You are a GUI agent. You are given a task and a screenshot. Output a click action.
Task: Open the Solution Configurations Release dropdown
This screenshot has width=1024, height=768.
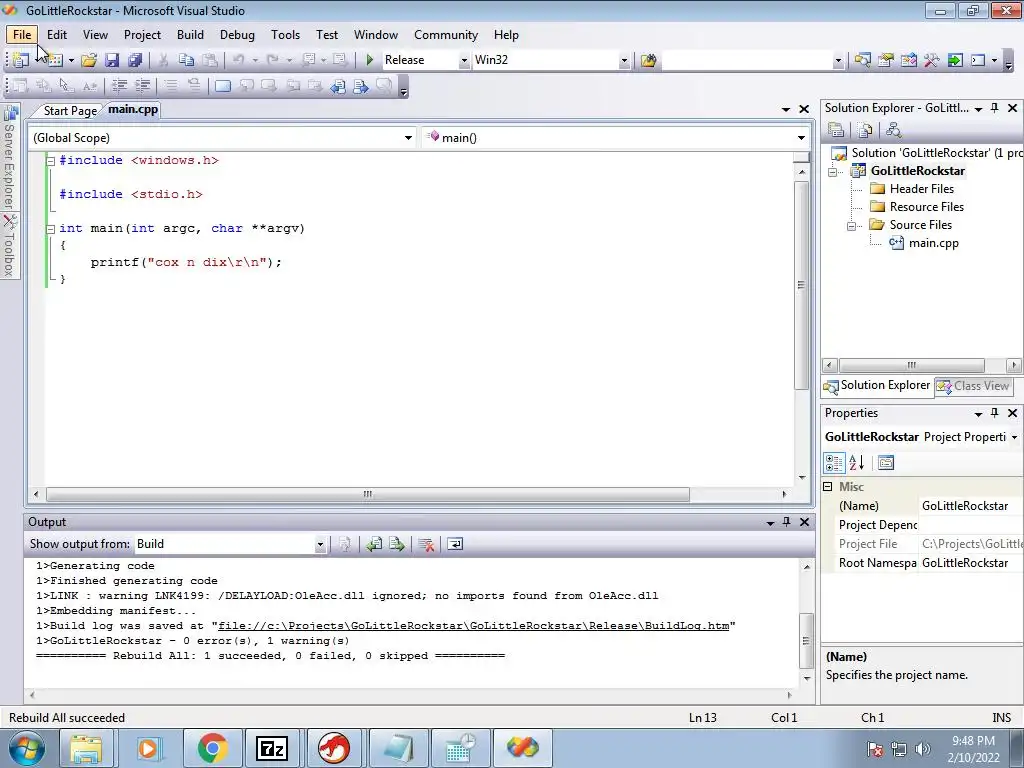[464, 60]
